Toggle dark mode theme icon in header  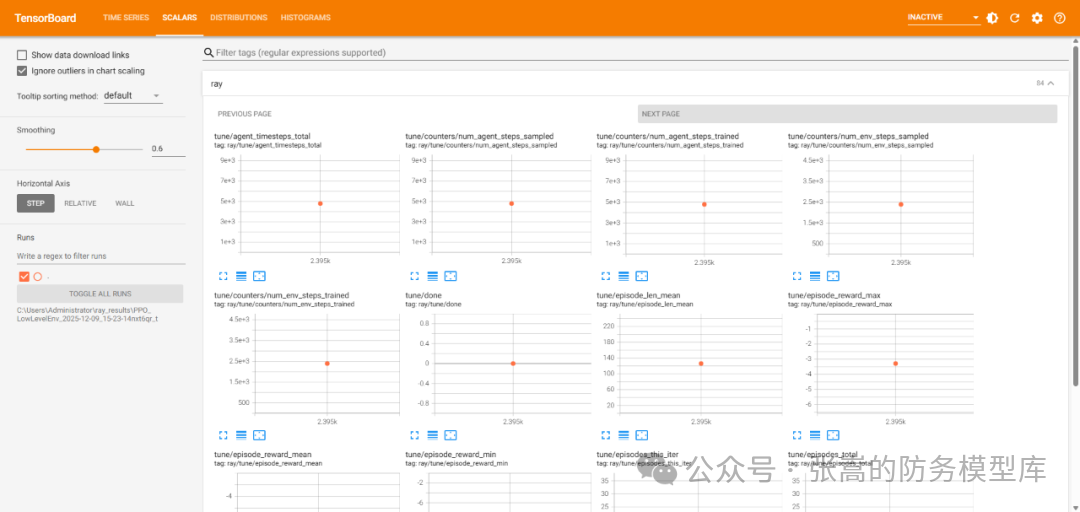click(992, 18)
